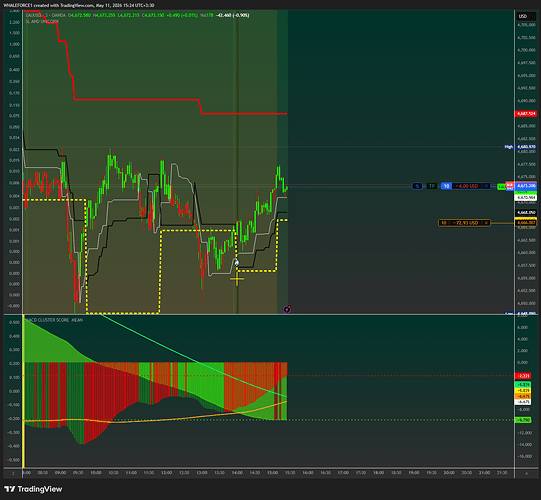Click the blue quantity 10 position box

(x=446, y=186)
